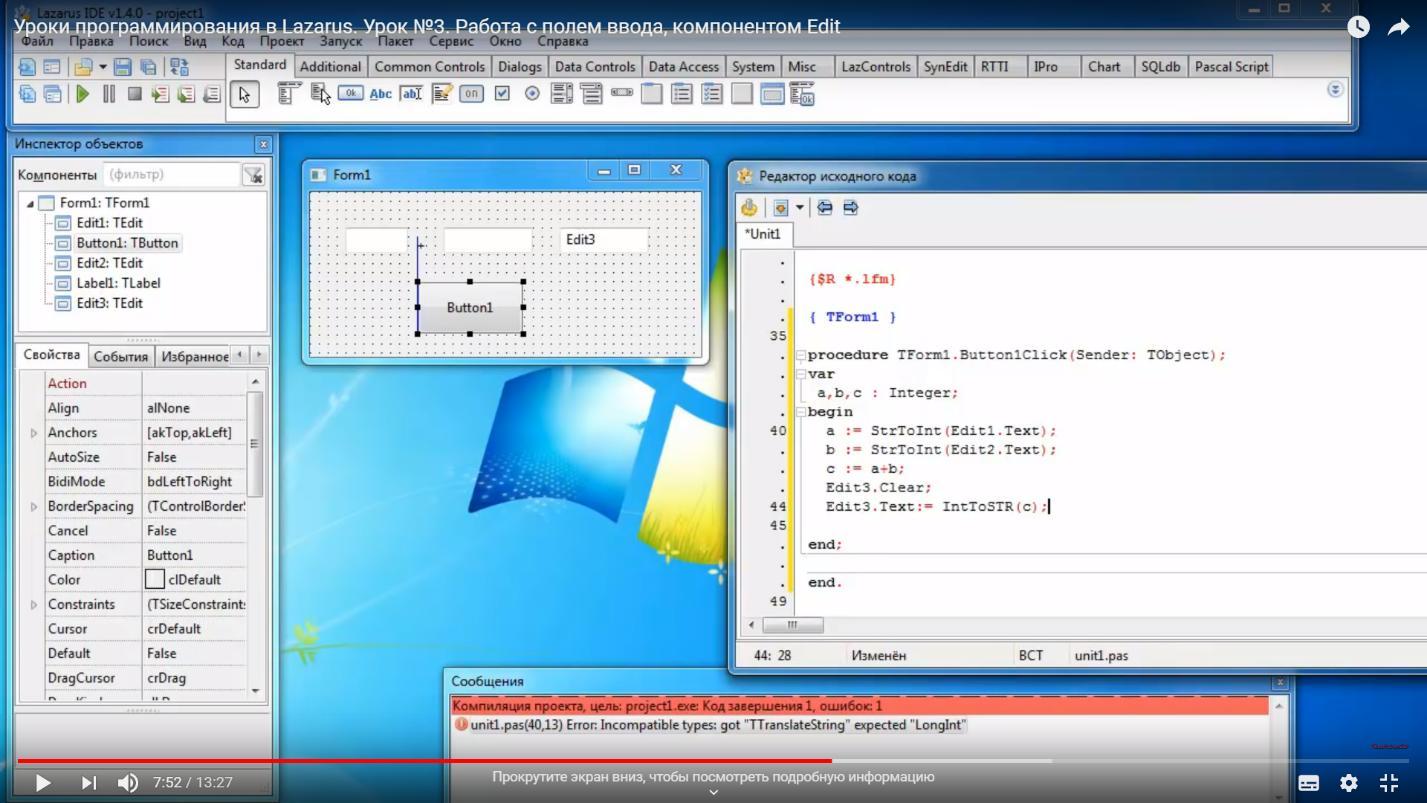Pick the TScrollBar component in the palette
This screenshot has width=1427, height=803.
click(x=622, y=93)
